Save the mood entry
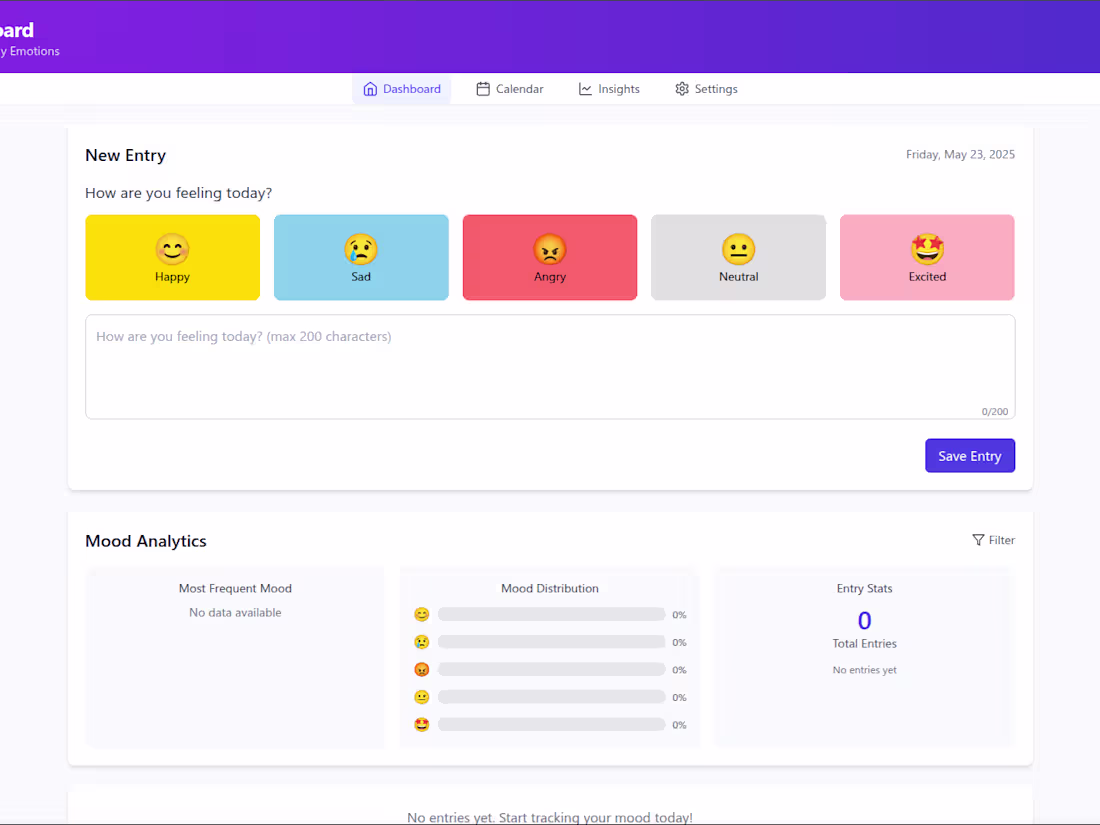This screenshot has height=825, width=1100. click(x=970, y=456)
